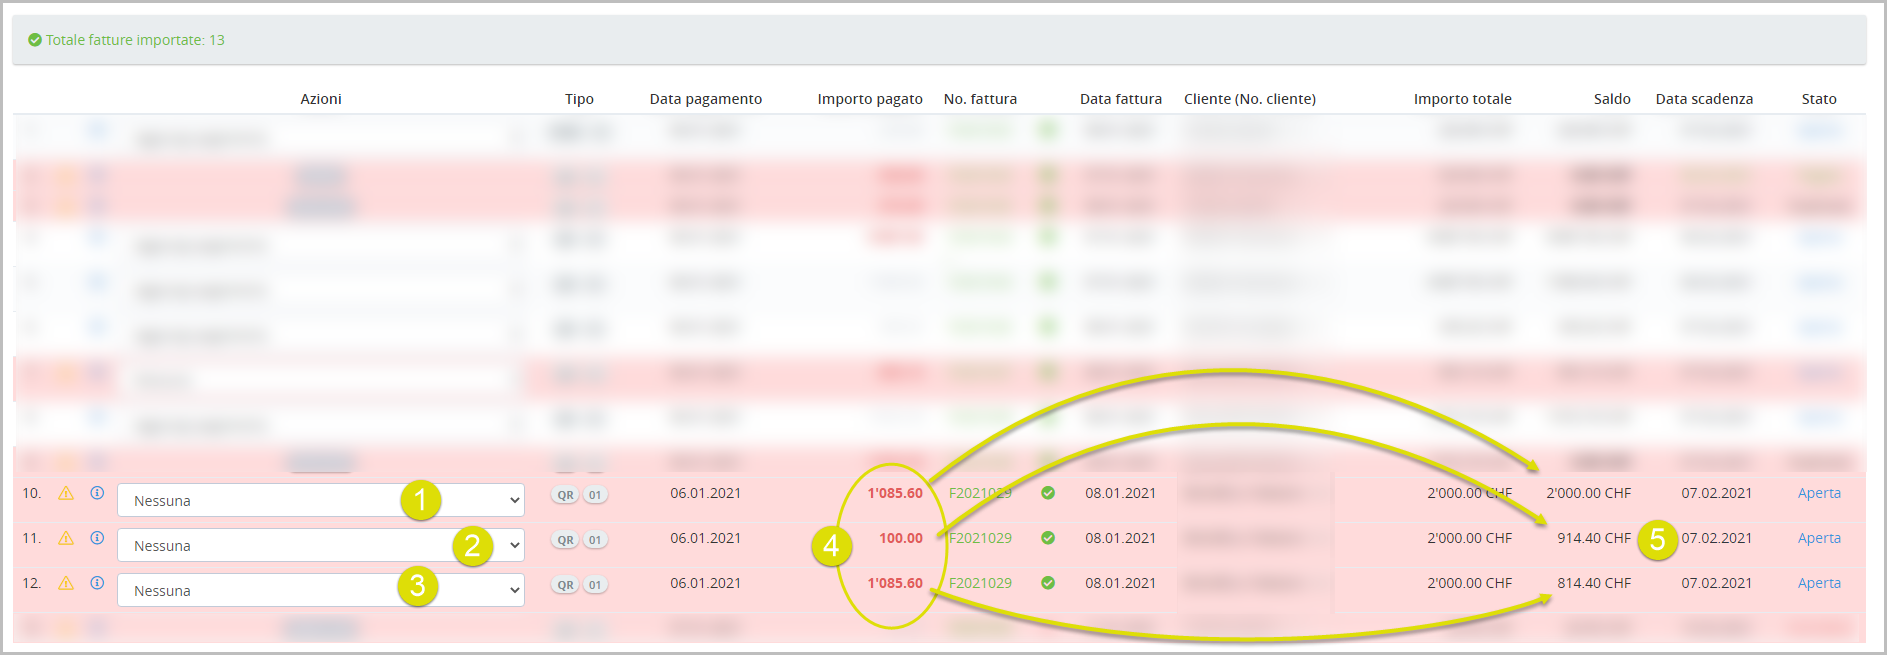The height and width of the screenshot is (655, 1887).
Task: Click the warning triangle icon in row 10
Action: 66,493
